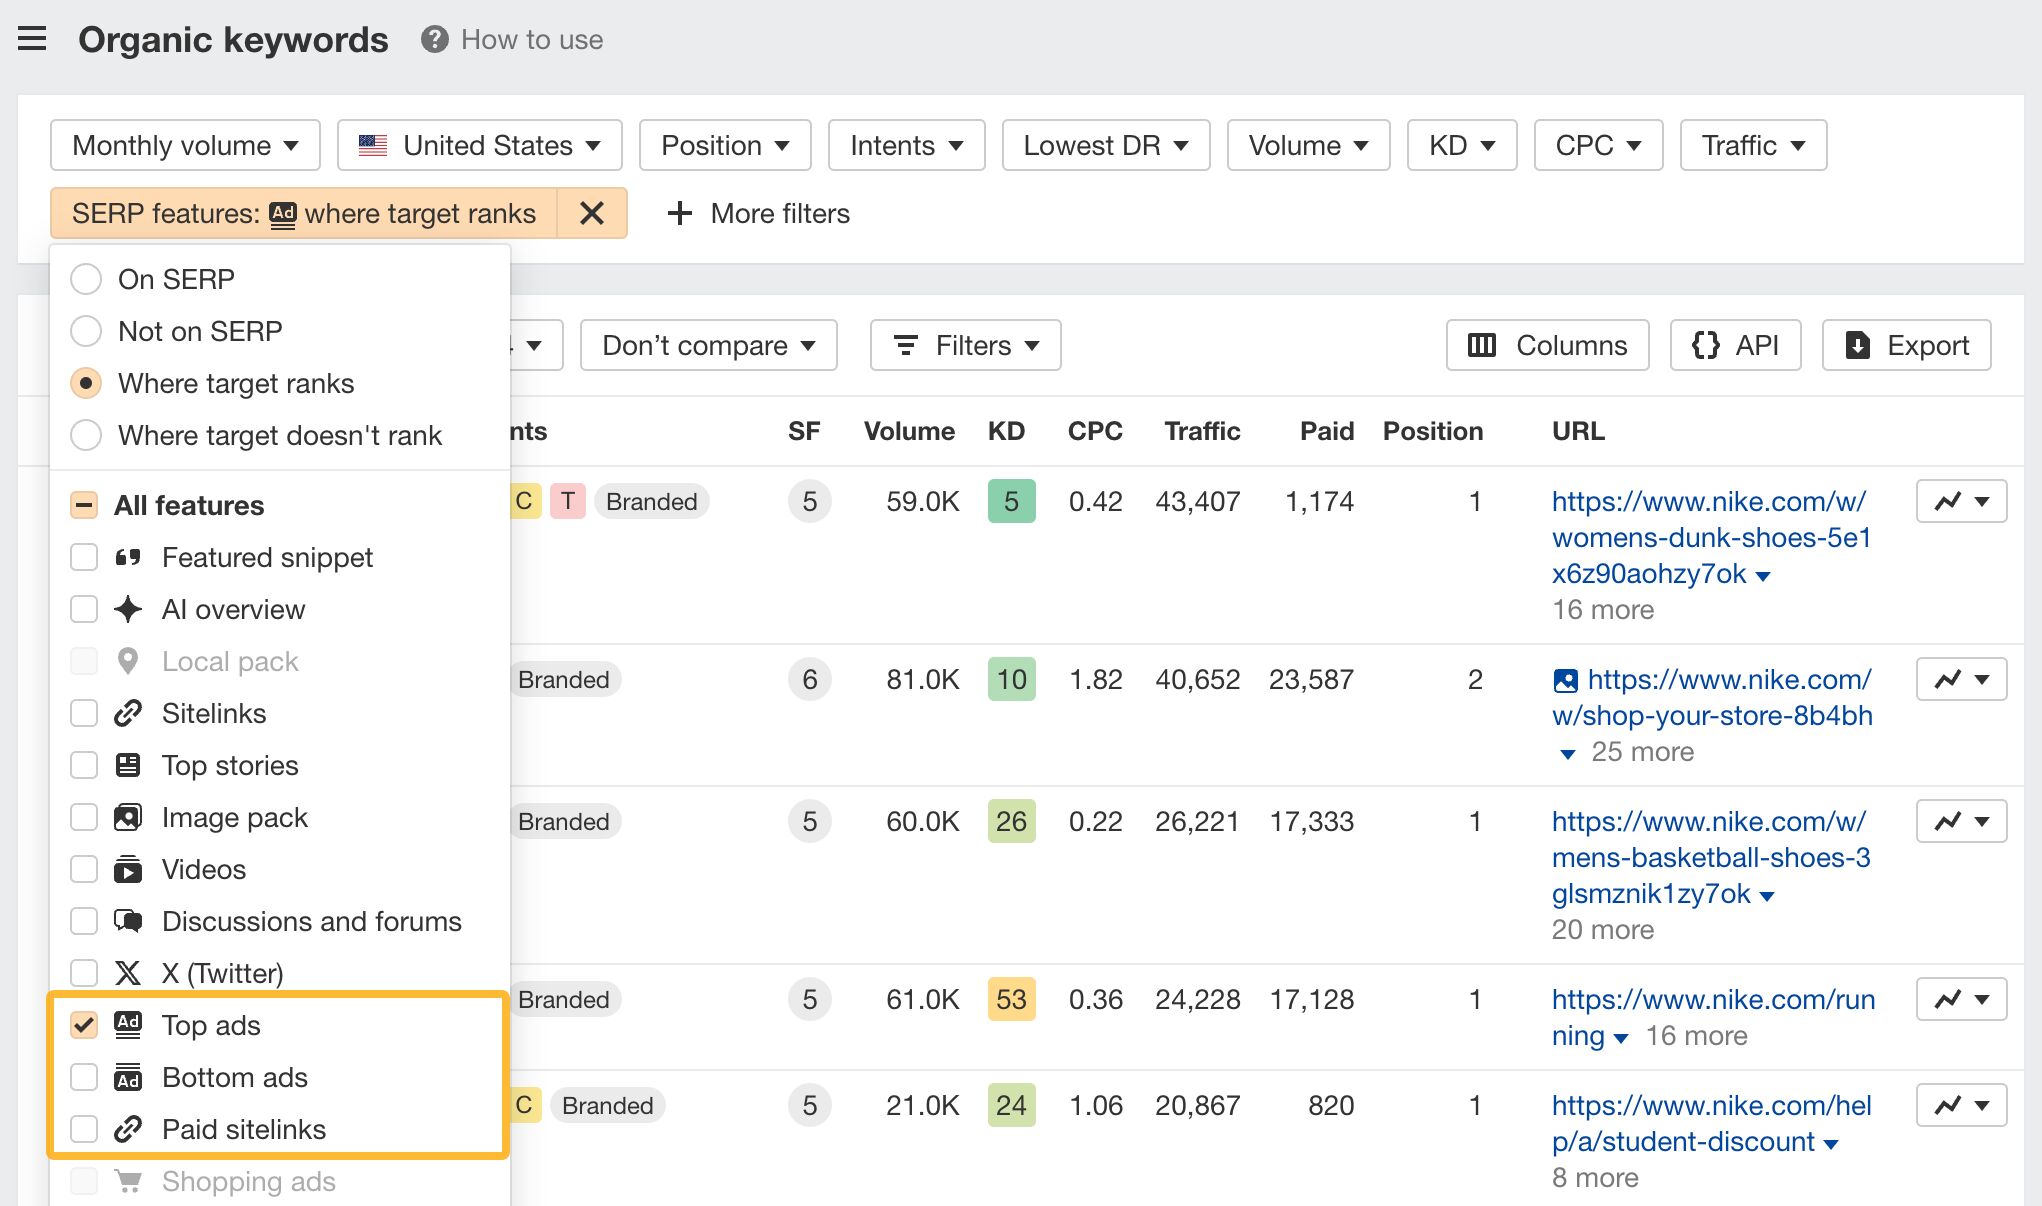Screen dimensions: 2042x1206
Task: Uncheck the Top ads checkbox
Action: 84,1025
